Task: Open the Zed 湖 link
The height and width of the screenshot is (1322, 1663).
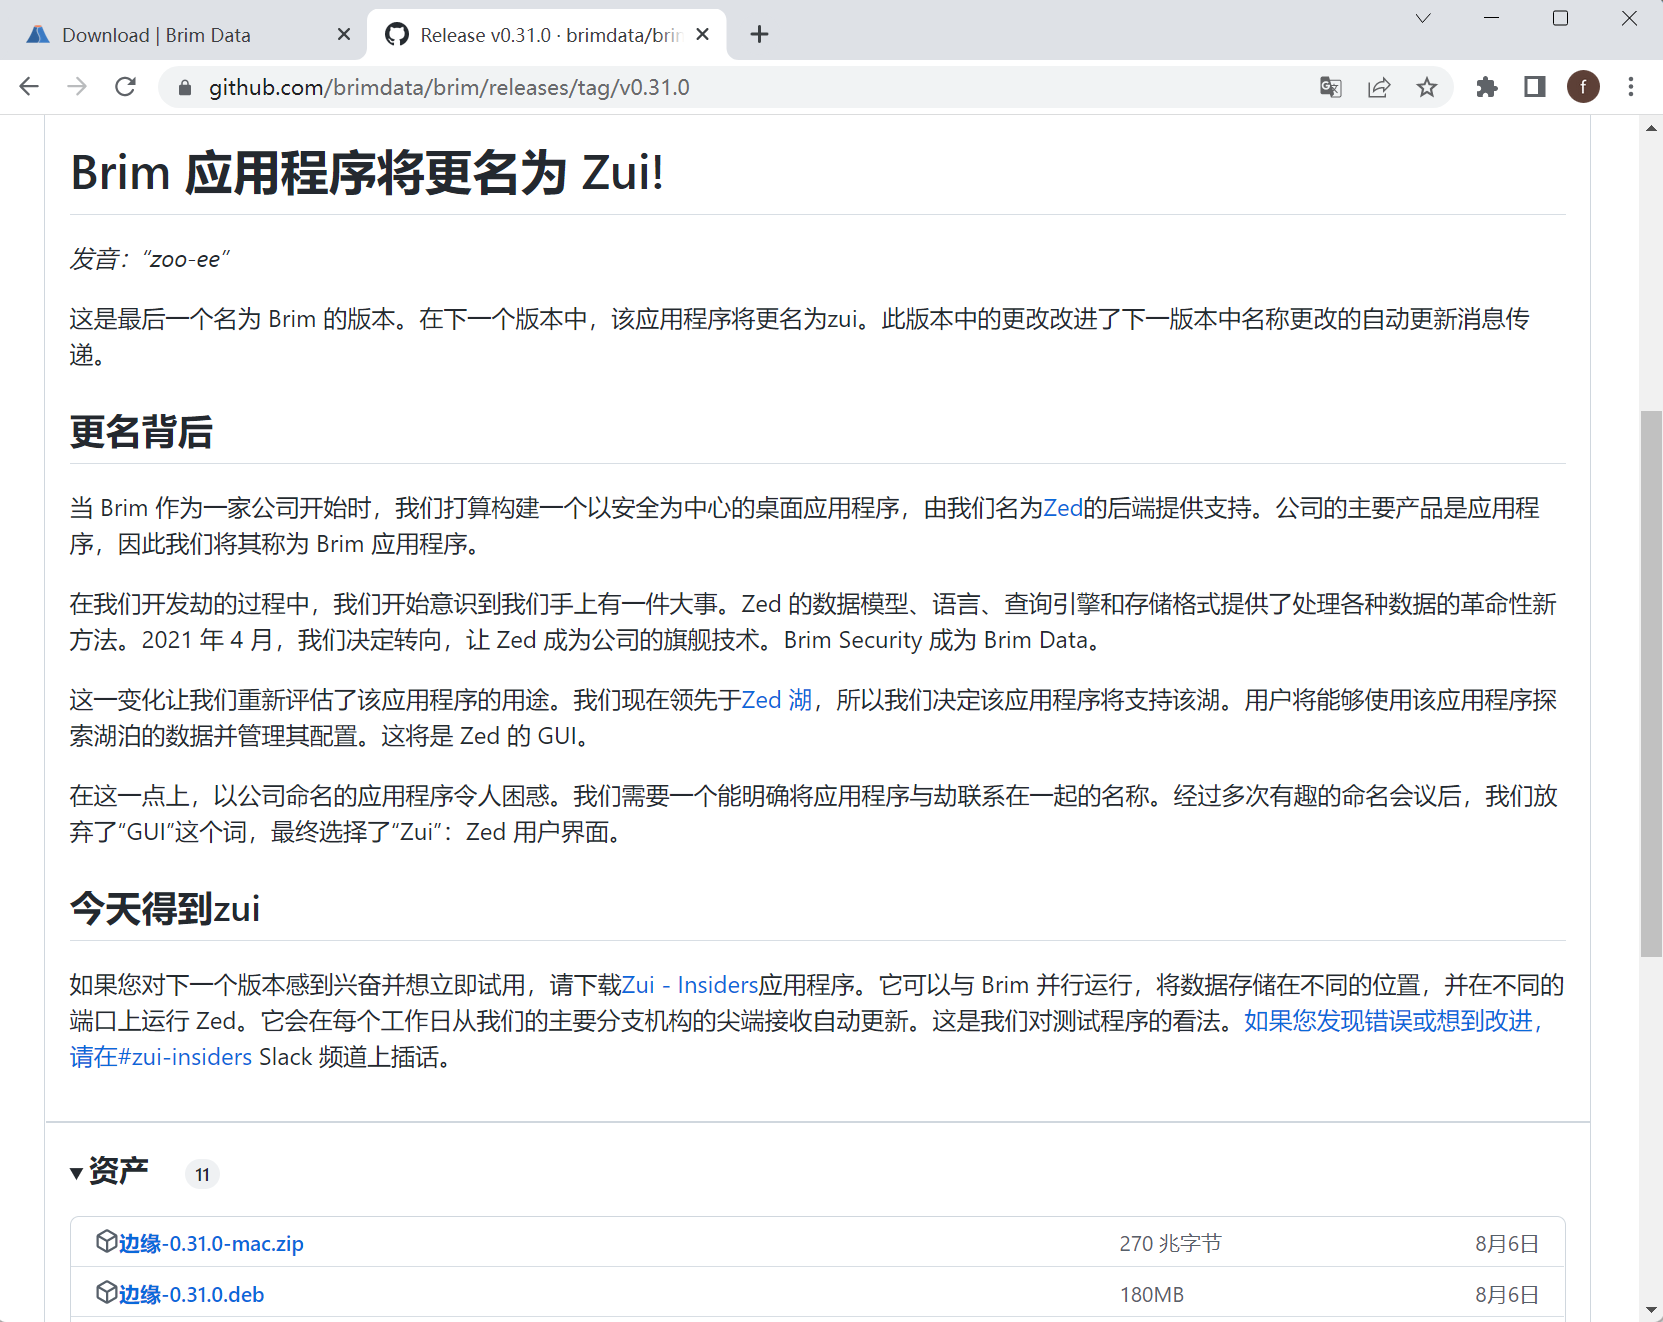Action: tap(777, 700)
